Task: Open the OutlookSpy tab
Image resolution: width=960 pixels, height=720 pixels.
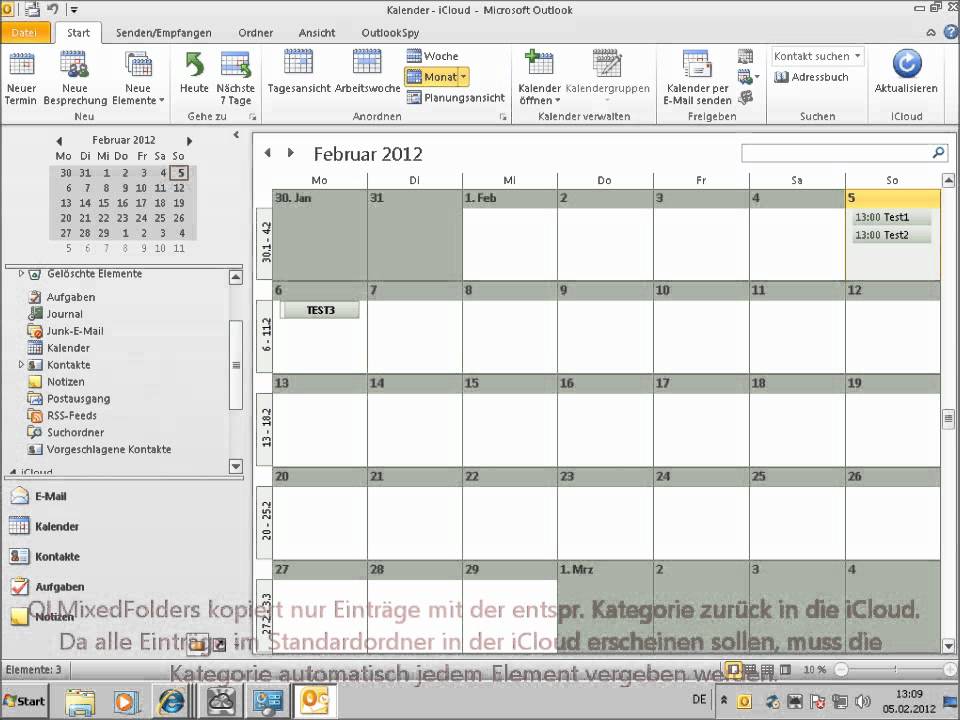Action: coord(390,33)
